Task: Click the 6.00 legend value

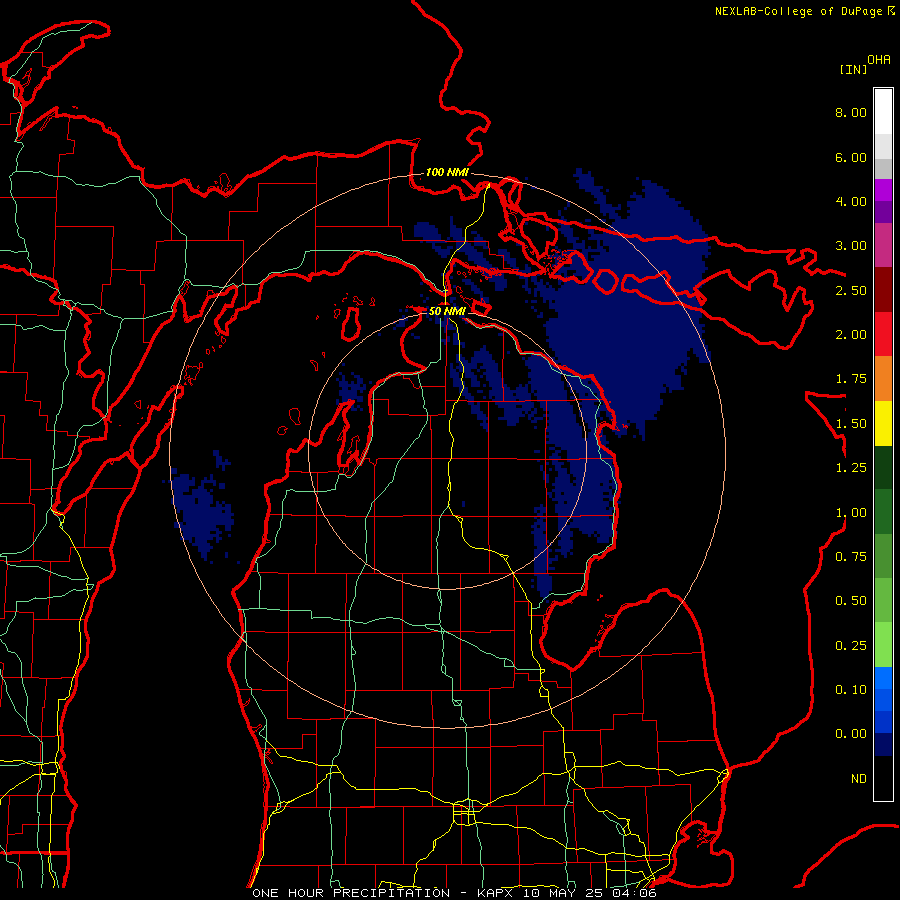Action: 851,157
